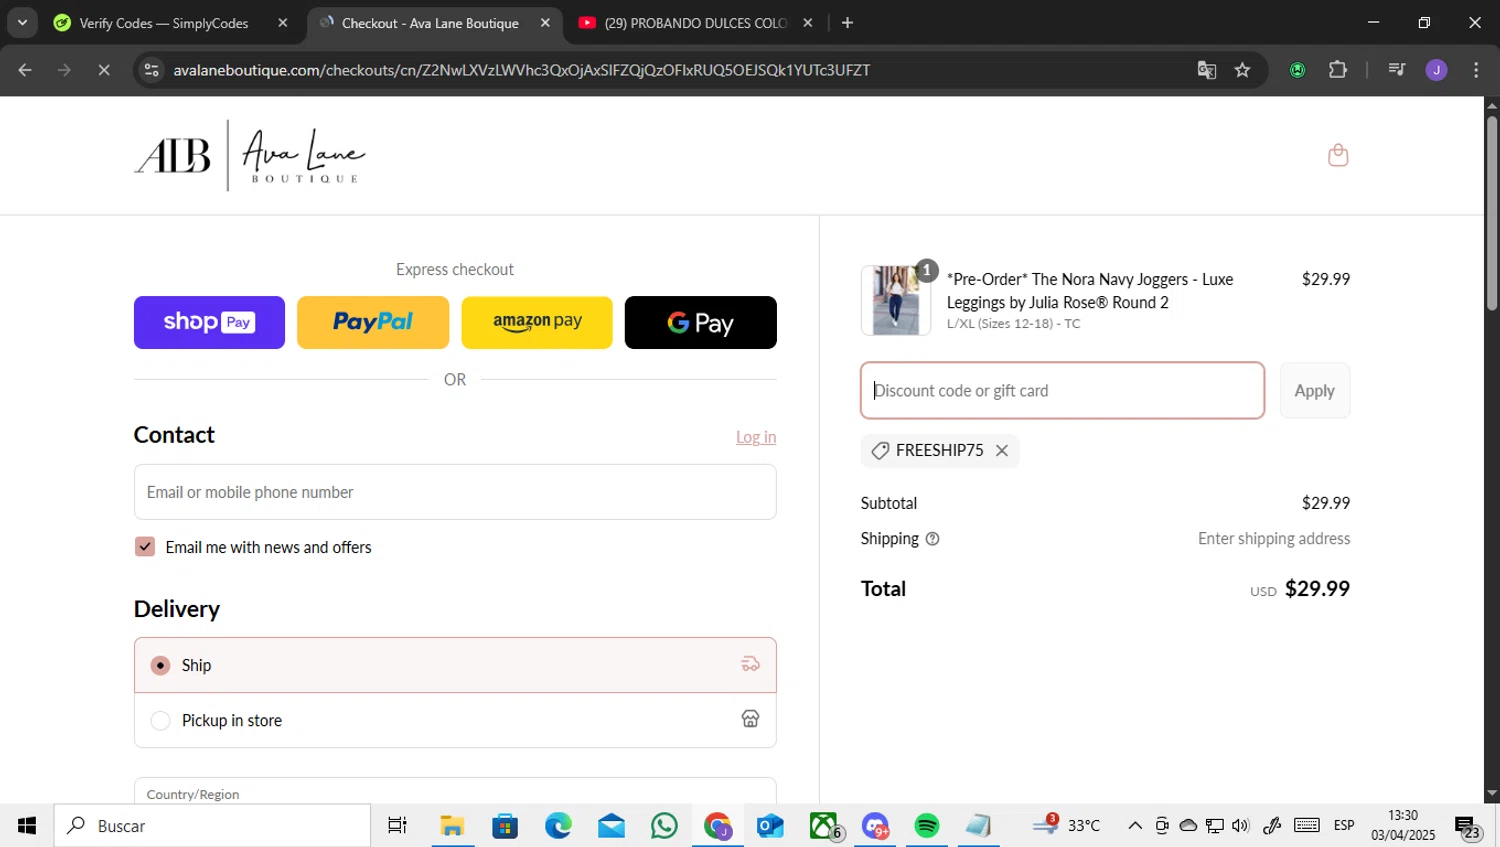View site information icon in address bar
Screen dimensions: 1500x847
coord(152,70)
